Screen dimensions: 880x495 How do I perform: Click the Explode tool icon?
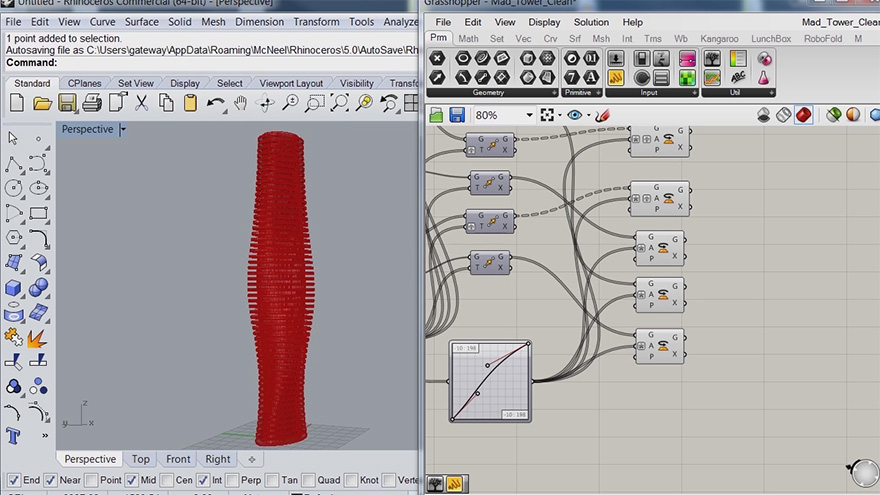[x=37, y=338]
